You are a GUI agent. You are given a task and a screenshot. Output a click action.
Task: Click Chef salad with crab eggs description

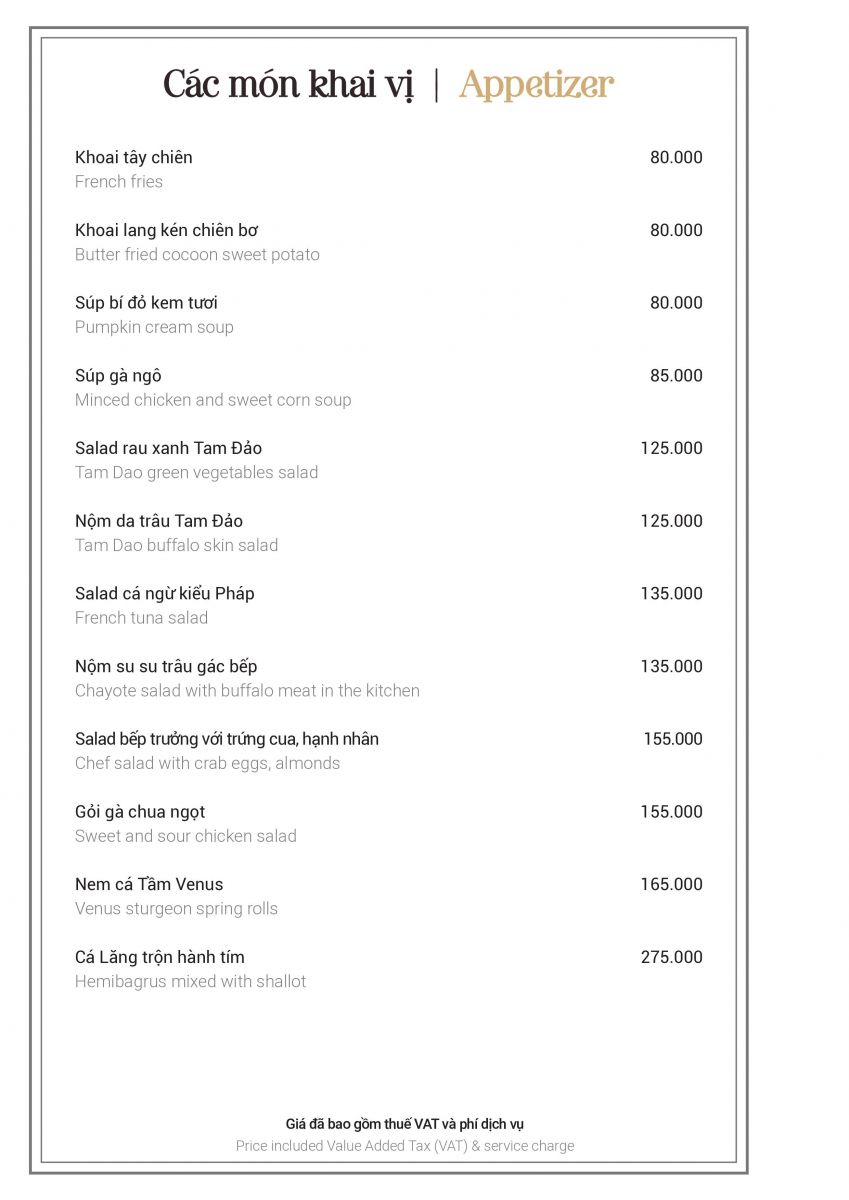[x=207, y=763]
